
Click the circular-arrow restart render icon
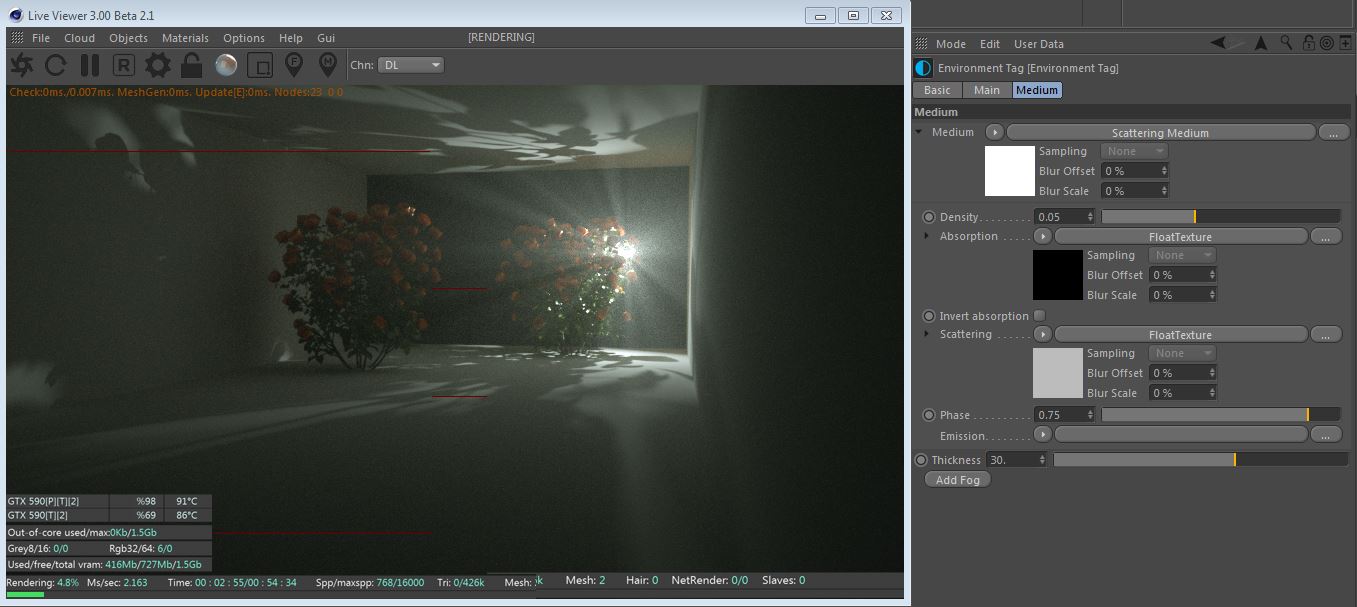pyautogui.click(x=56, y=65)
